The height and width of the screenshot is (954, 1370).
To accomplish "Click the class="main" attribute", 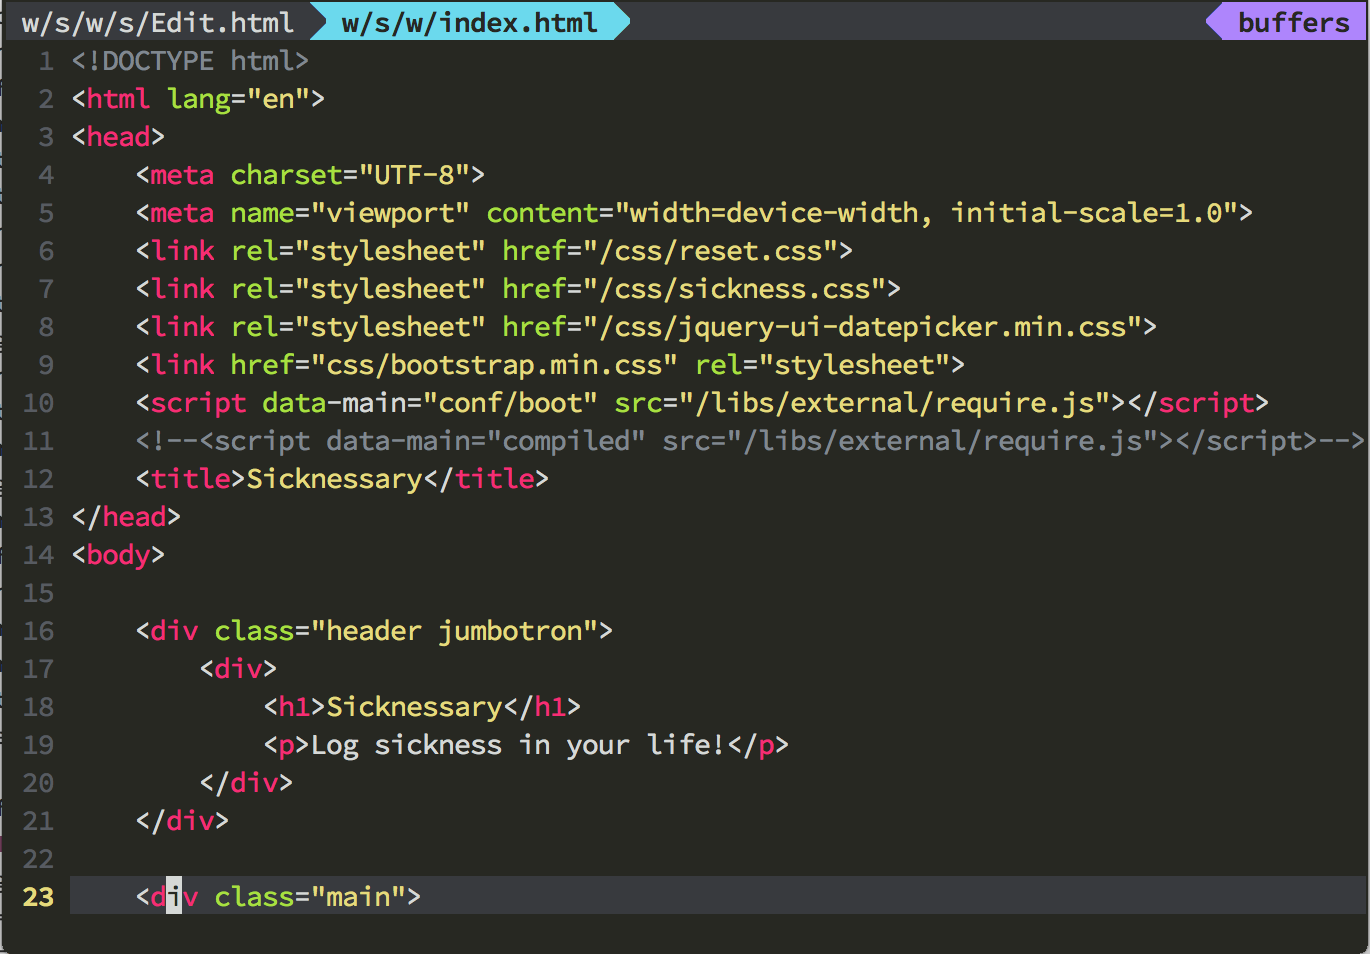I will pyautogui.click(x=310, y=897).
